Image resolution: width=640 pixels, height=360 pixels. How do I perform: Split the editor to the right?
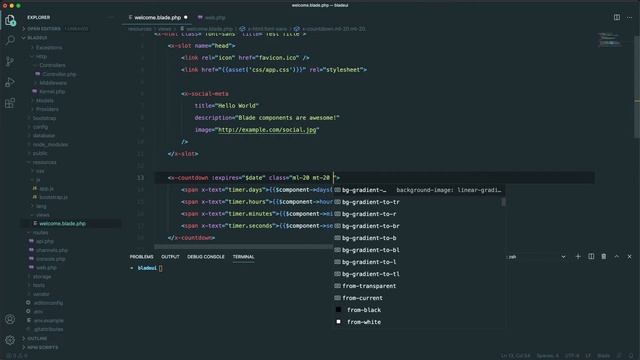point(617,18)
